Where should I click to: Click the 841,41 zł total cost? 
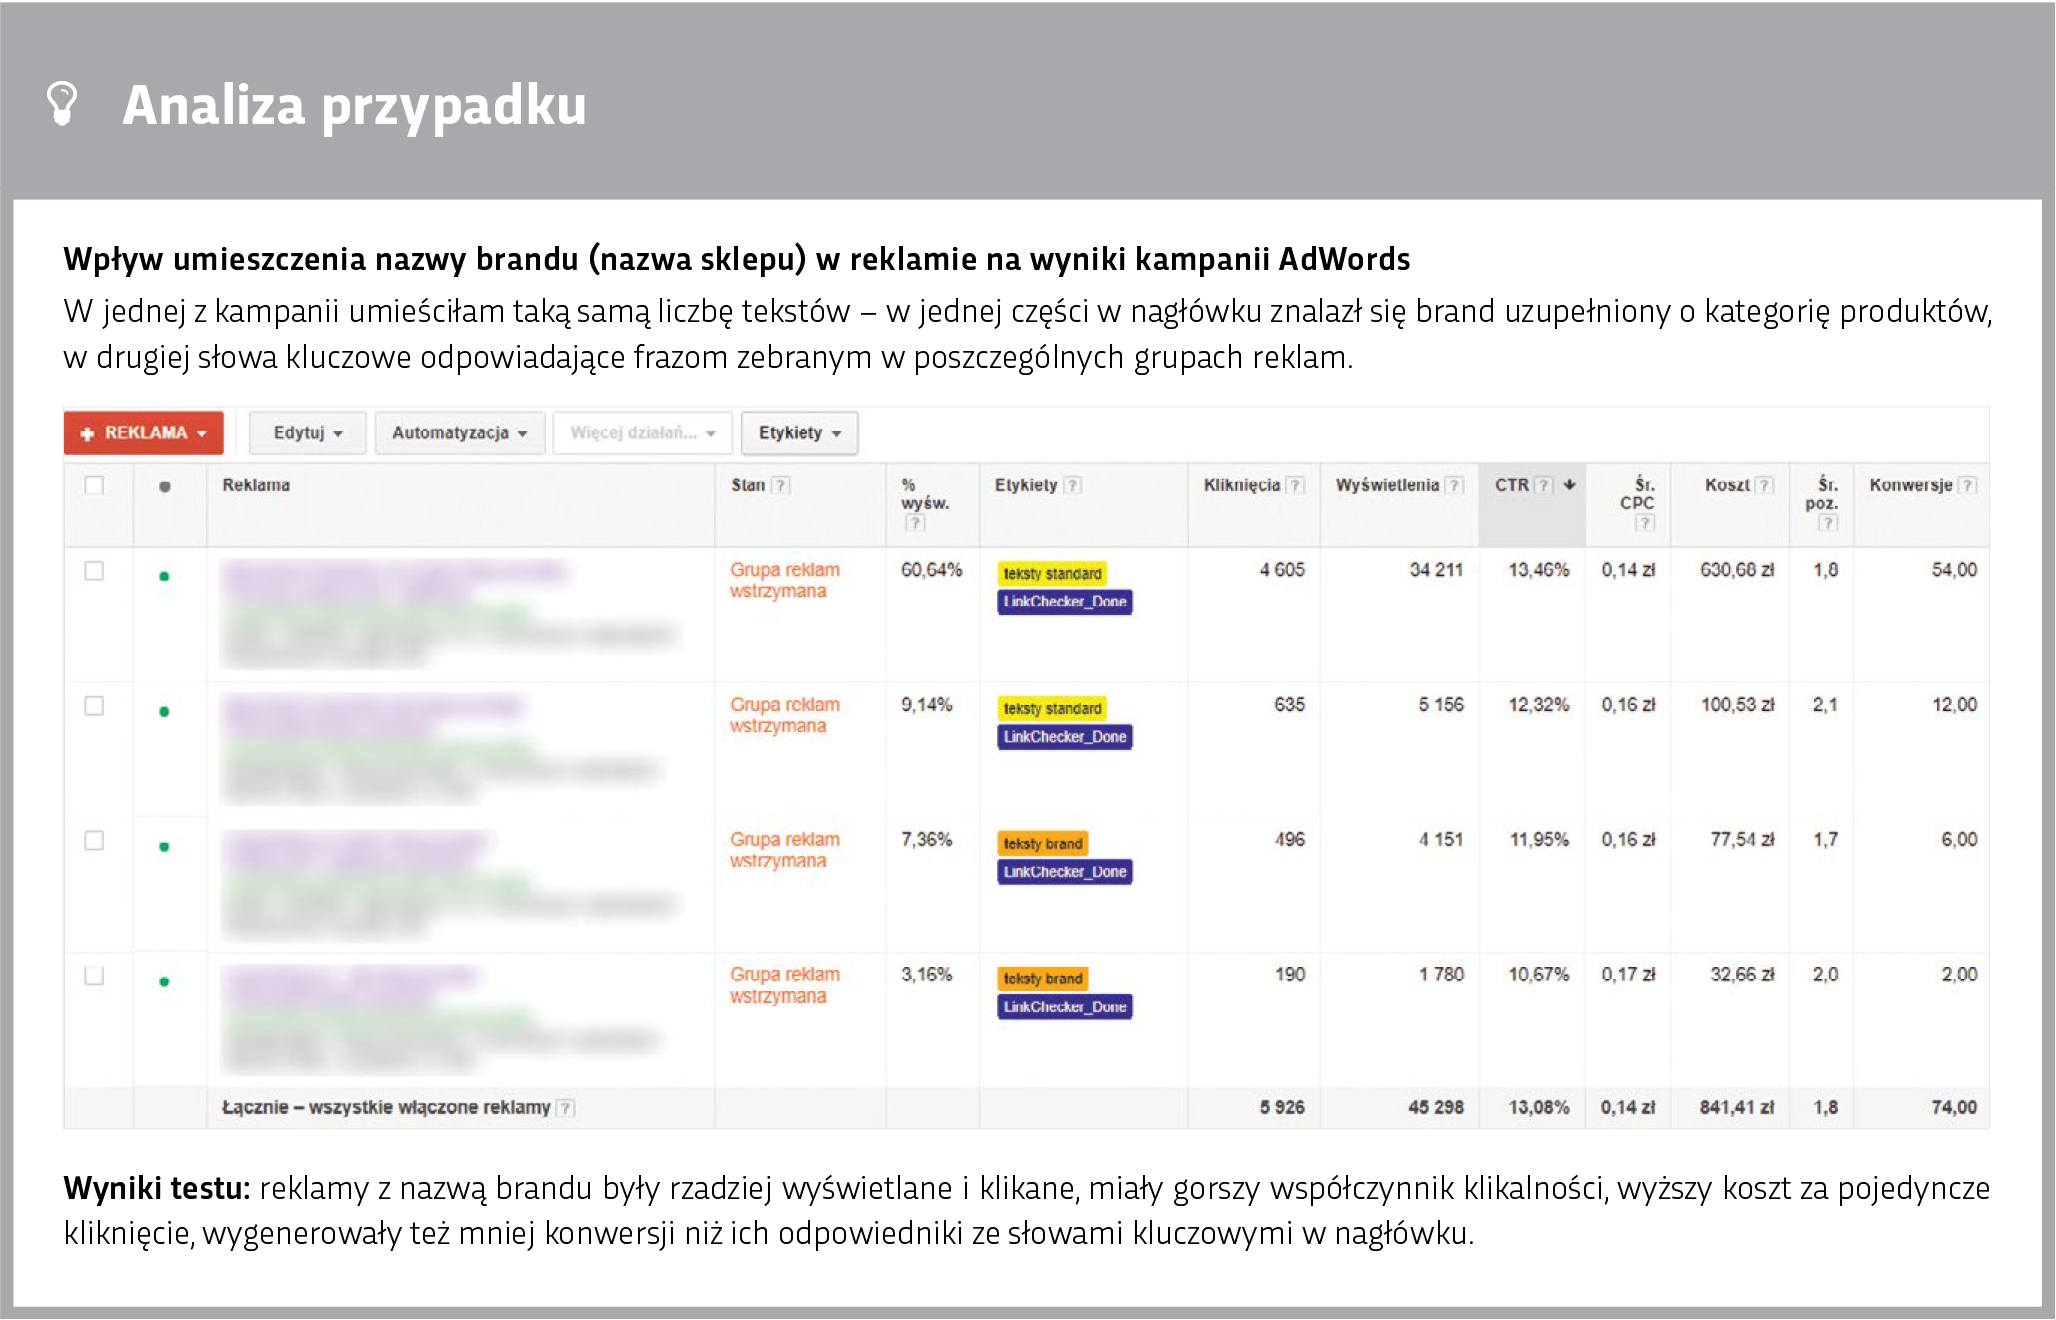(x=1737, y=1108)
